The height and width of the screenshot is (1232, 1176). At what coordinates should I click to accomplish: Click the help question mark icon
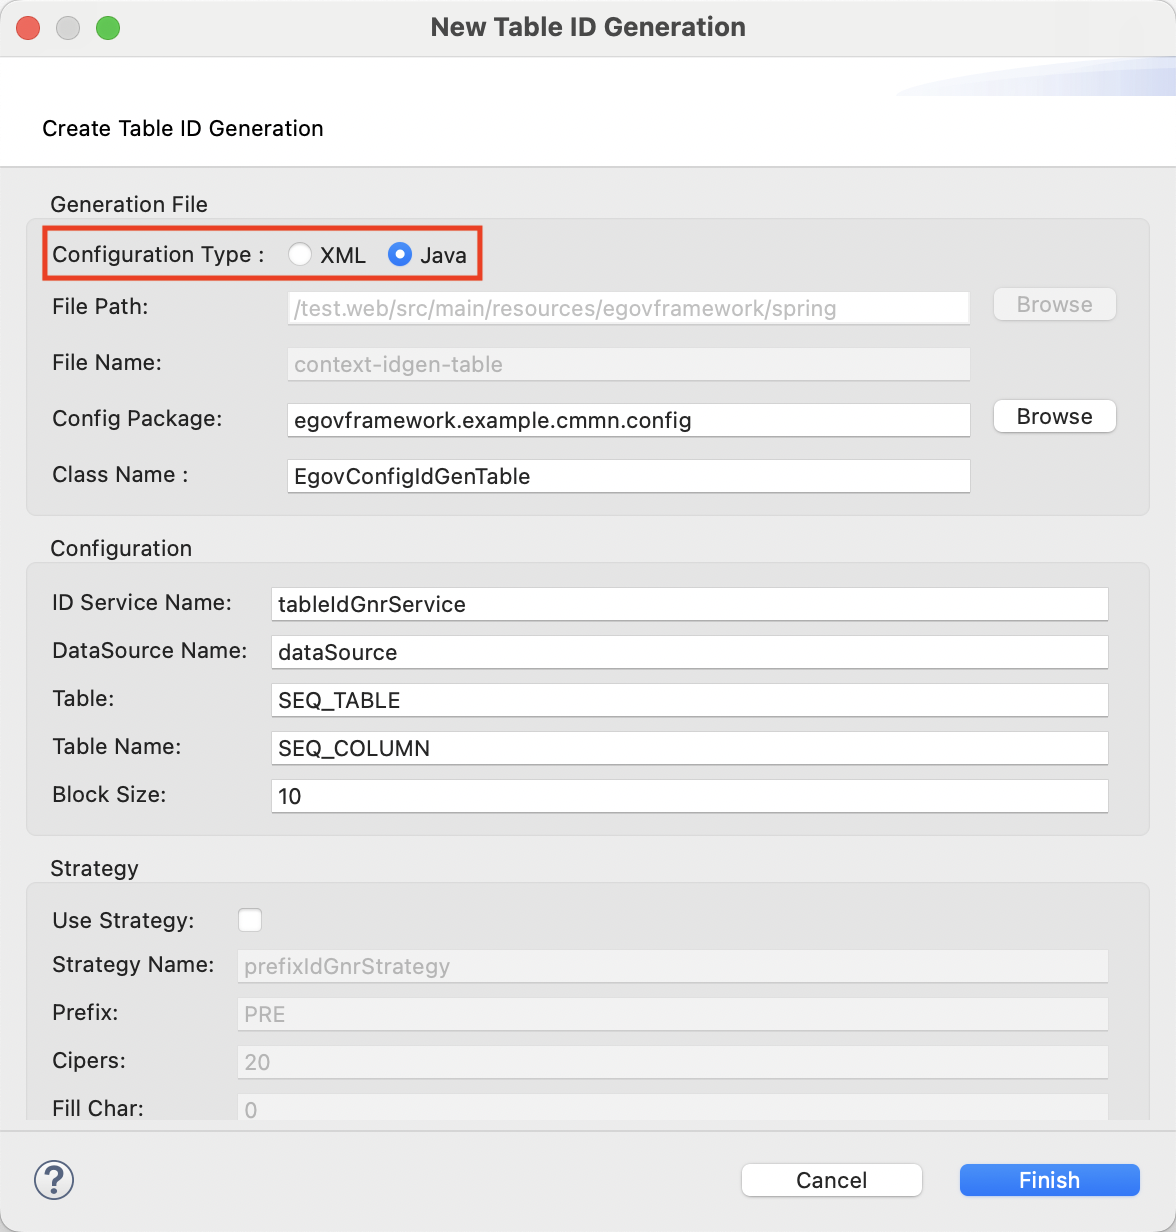[x=54, y=1180]
